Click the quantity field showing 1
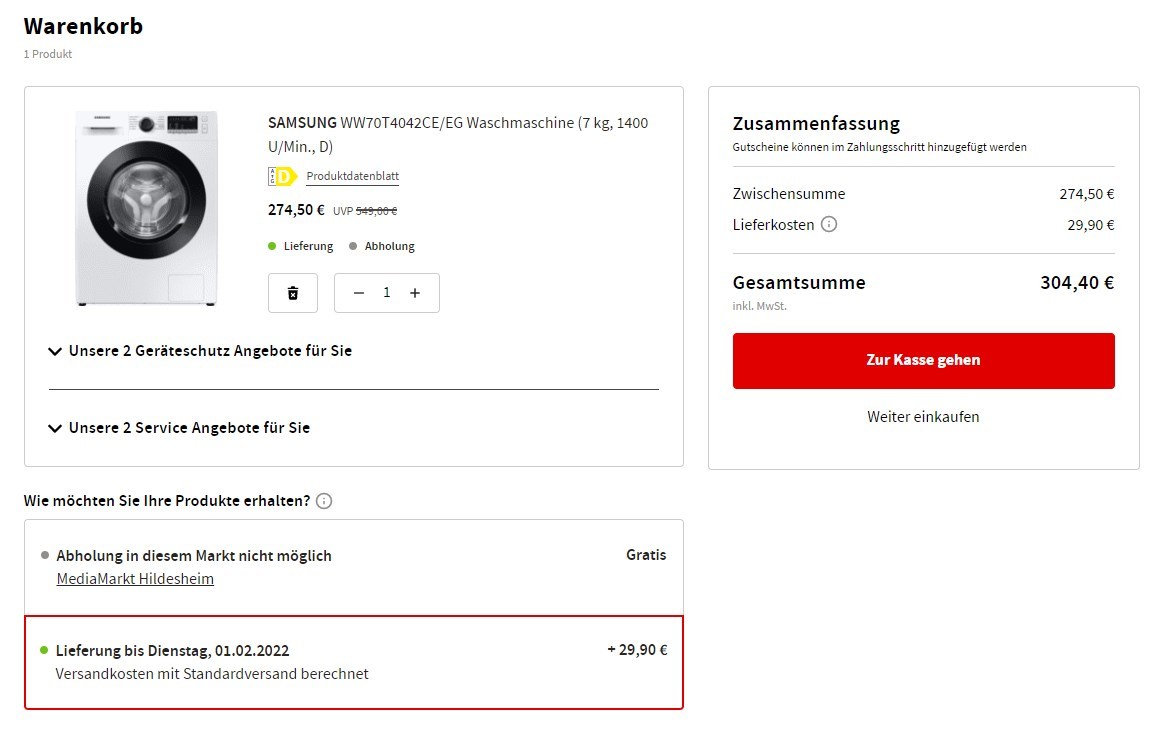Viewport: 1150px width, 733px height. pos(387,293)
